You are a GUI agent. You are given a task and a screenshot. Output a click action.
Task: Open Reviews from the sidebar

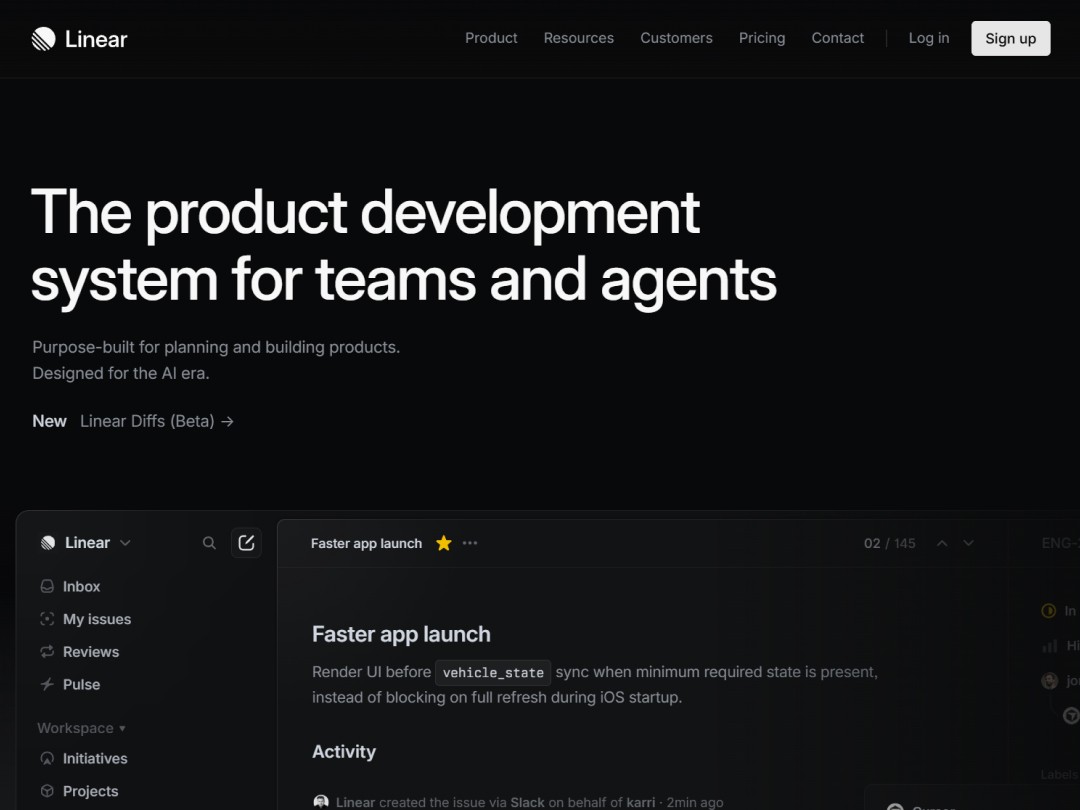click(x=90, y=651)
